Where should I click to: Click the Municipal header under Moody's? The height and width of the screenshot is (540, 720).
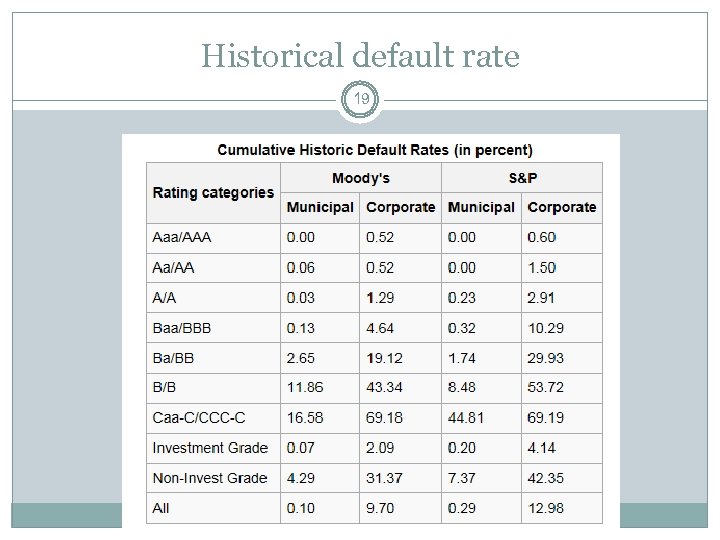320,207
